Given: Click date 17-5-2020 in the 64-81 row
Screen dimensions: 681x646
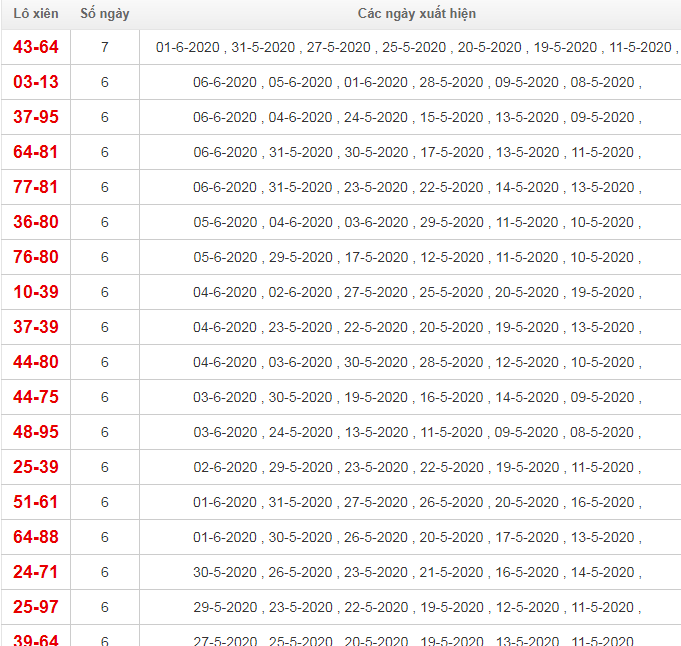Looking at the screenshot, I should [452, 152].
